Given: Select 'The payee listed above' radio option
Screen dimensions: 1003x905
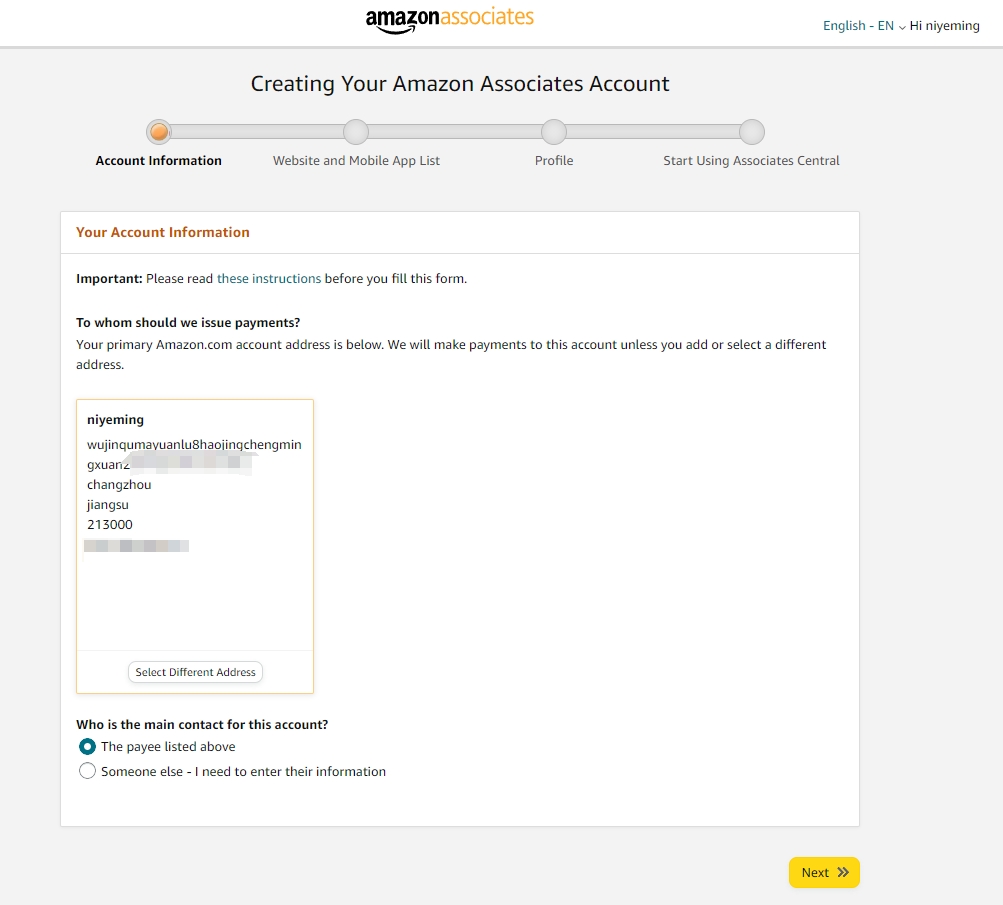Looking at the screenshot, I should coord(87,746).
